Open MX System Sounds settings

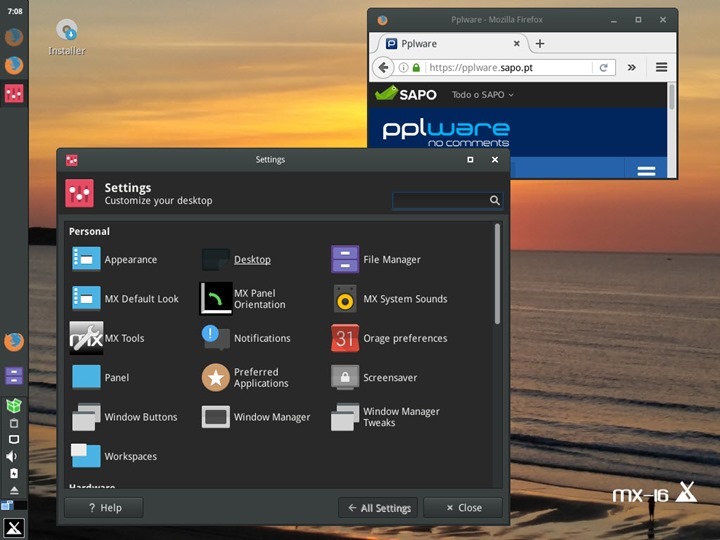[345, 298]
